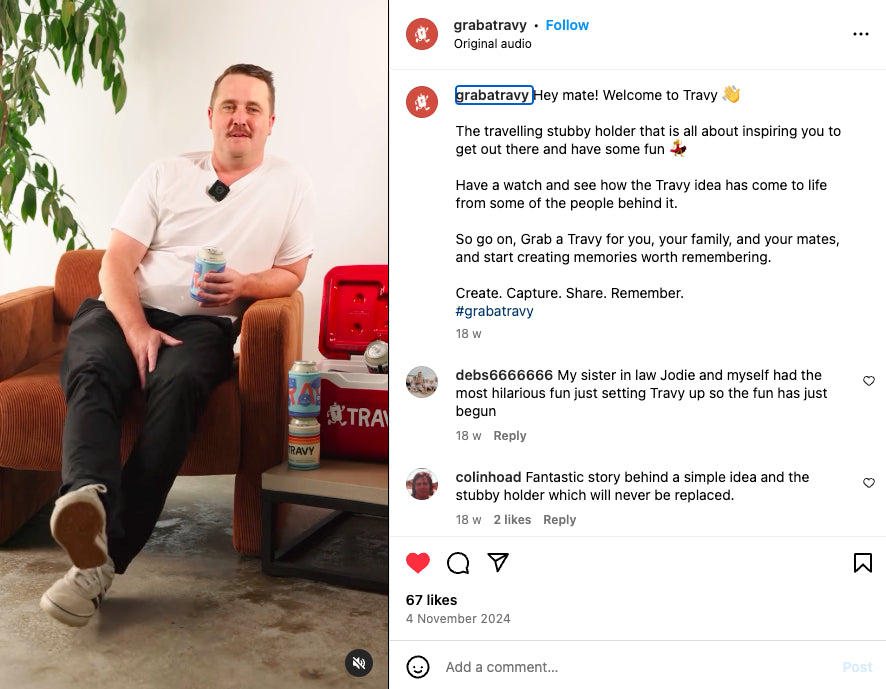Unmute the video audio
The height and width of the screenshot is (689, 886).
pos(359,663)
